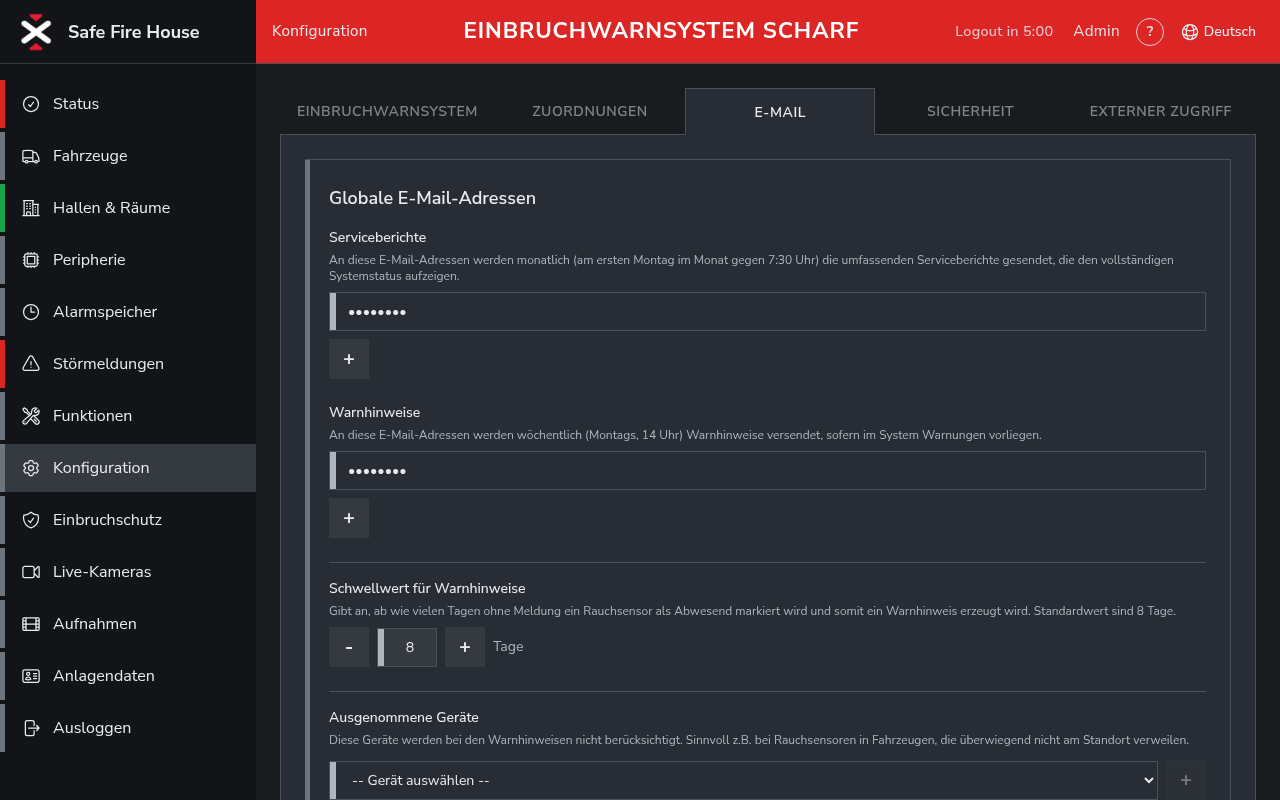View Live-Kameras

click(x=128, y=572)
